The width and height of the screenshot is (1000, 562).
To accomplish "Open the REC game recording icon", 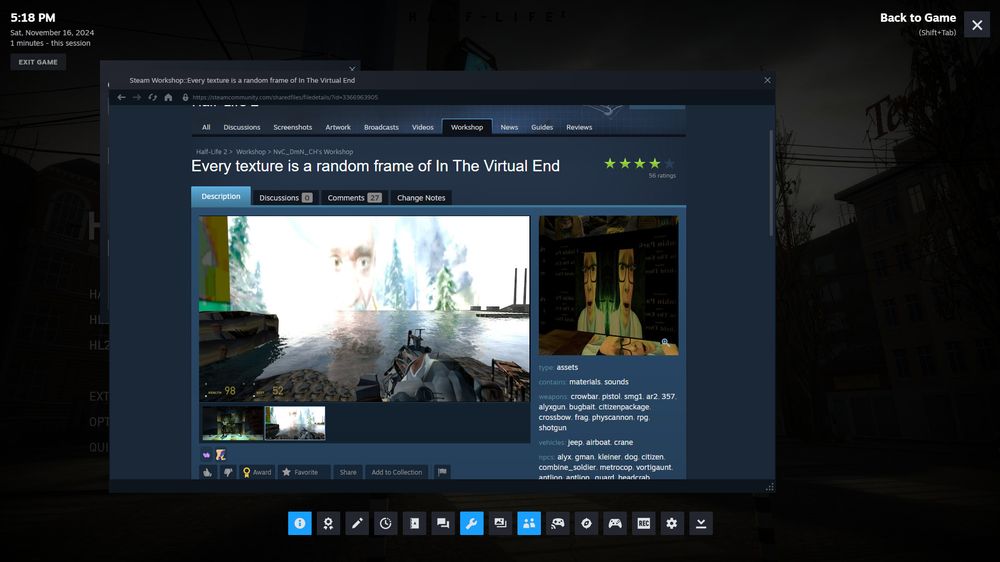I will point(643,523).
